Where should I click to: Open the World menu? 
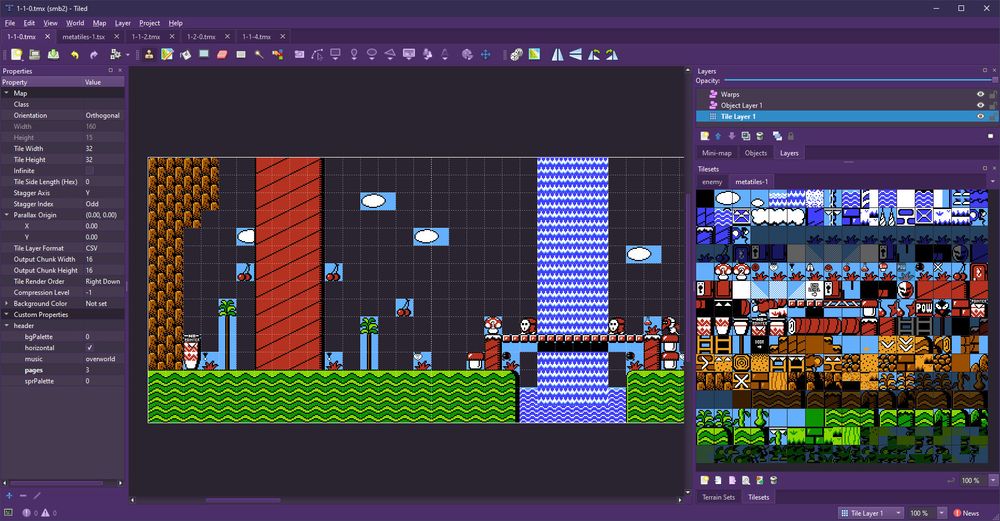pyautogui.click(x=75, y=23)
